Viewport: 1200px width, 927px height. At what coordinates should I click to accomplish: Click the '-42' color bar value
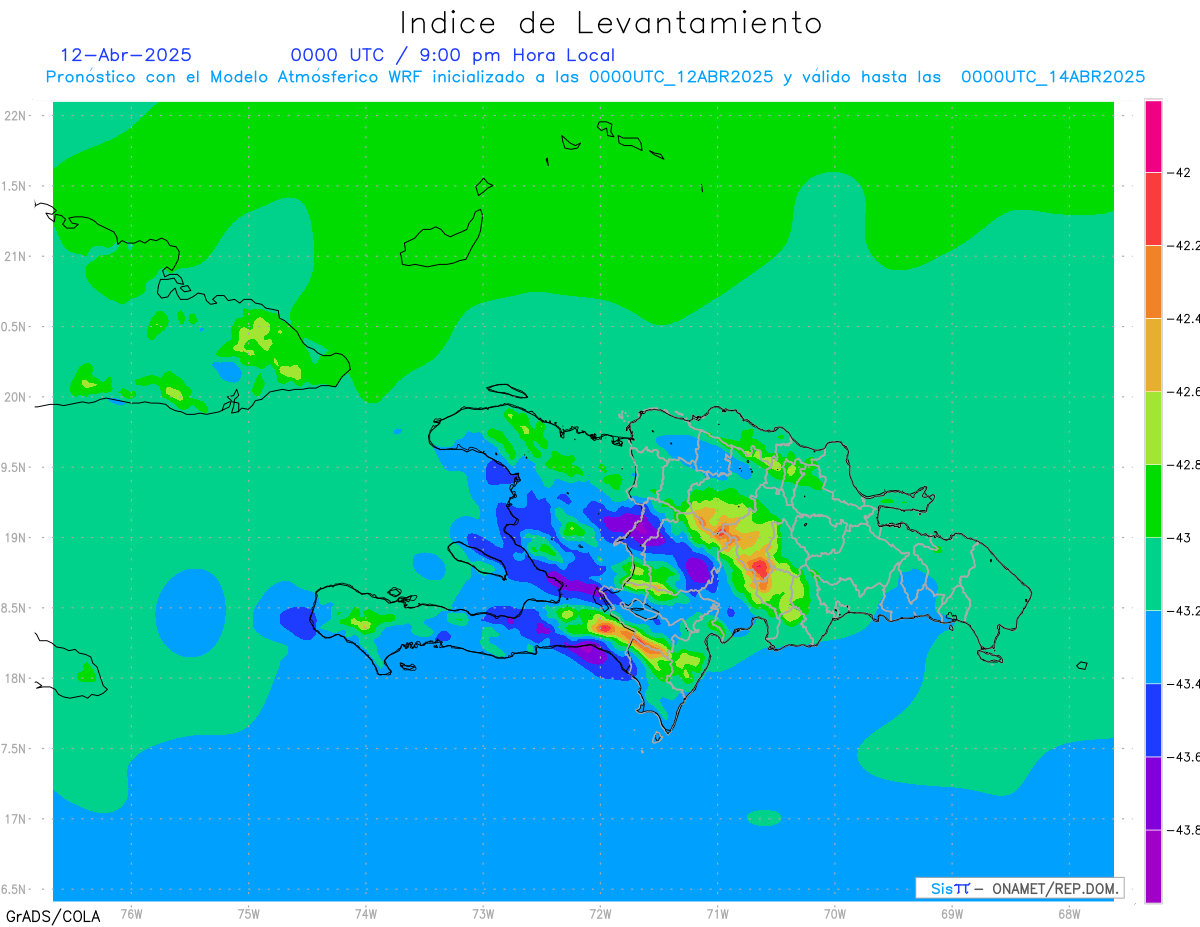click(x=1181, y=172)
